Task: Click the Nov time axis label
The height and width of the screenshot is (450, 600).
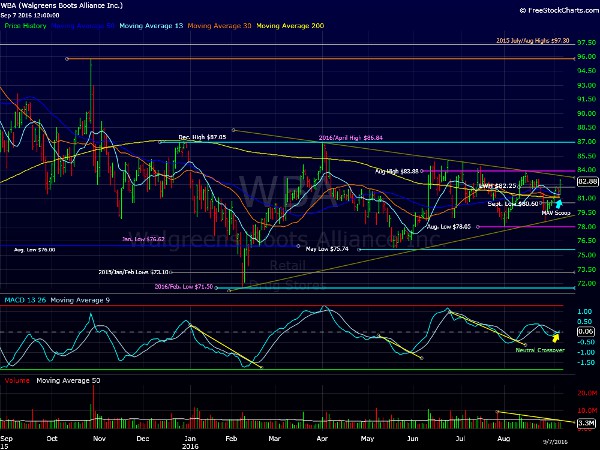Action: (99, 439)
